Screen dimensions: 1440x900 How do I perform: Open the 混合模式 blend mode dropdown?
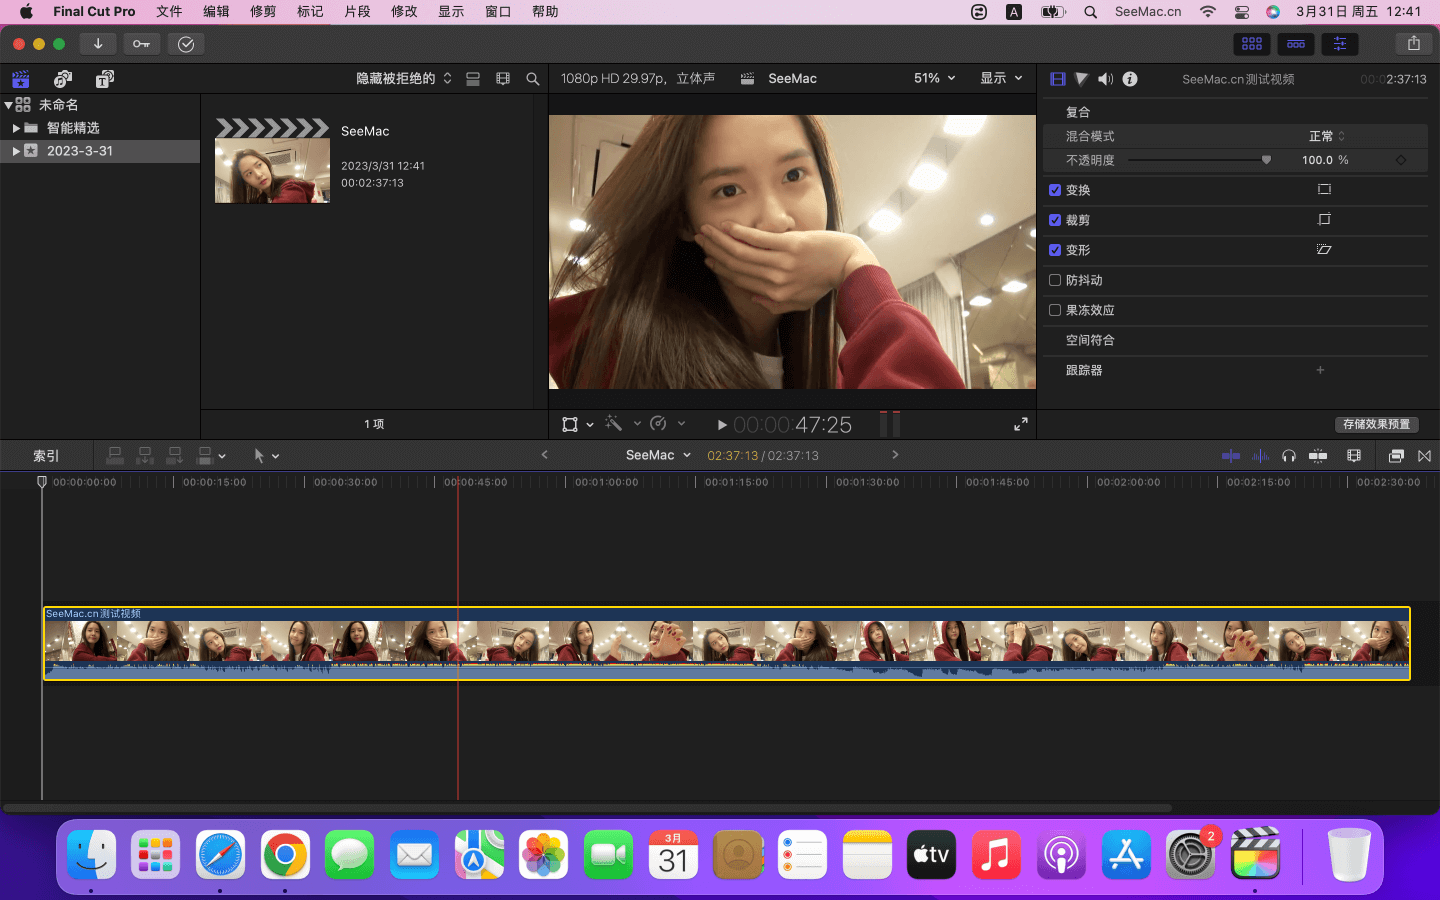click(1326, 136)
